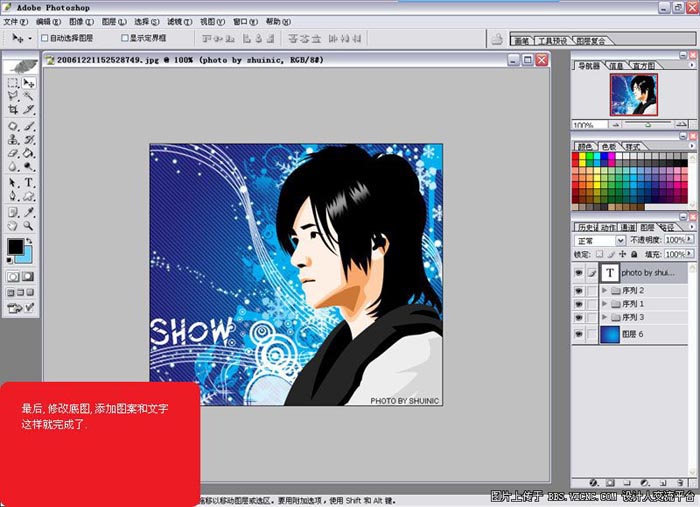Viewport: 700px width, 507px height.
Task: Open the 编辑 menu
Action: 48,21
